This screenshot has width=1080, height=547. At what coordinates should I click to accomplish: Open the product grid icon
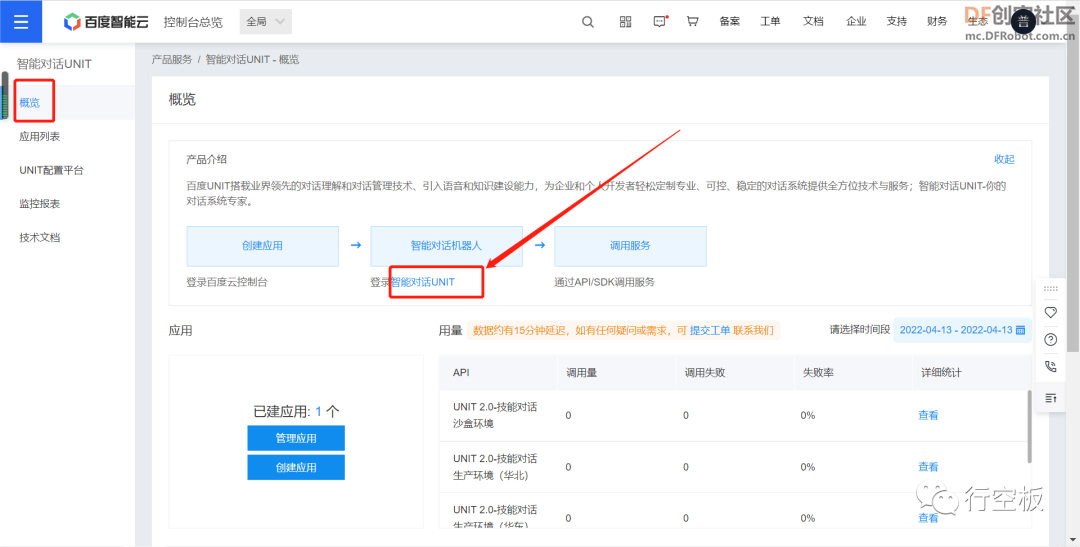pos(625,21)
